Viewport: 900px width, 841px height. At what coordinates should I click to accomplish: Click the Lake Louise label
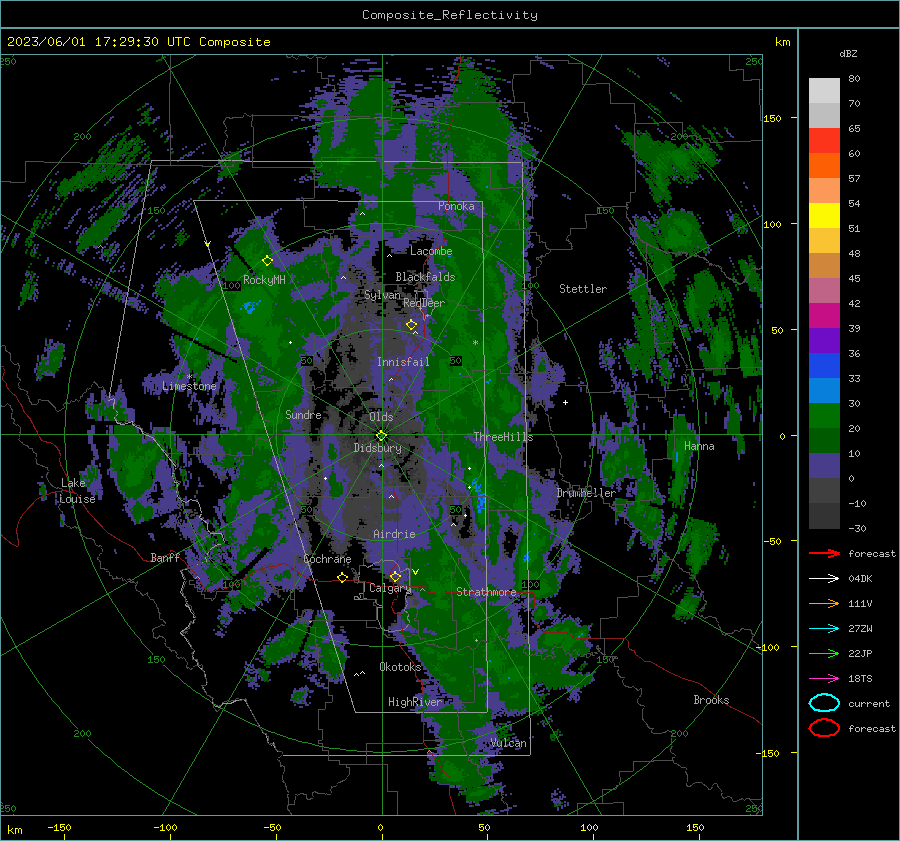[77, 491]
